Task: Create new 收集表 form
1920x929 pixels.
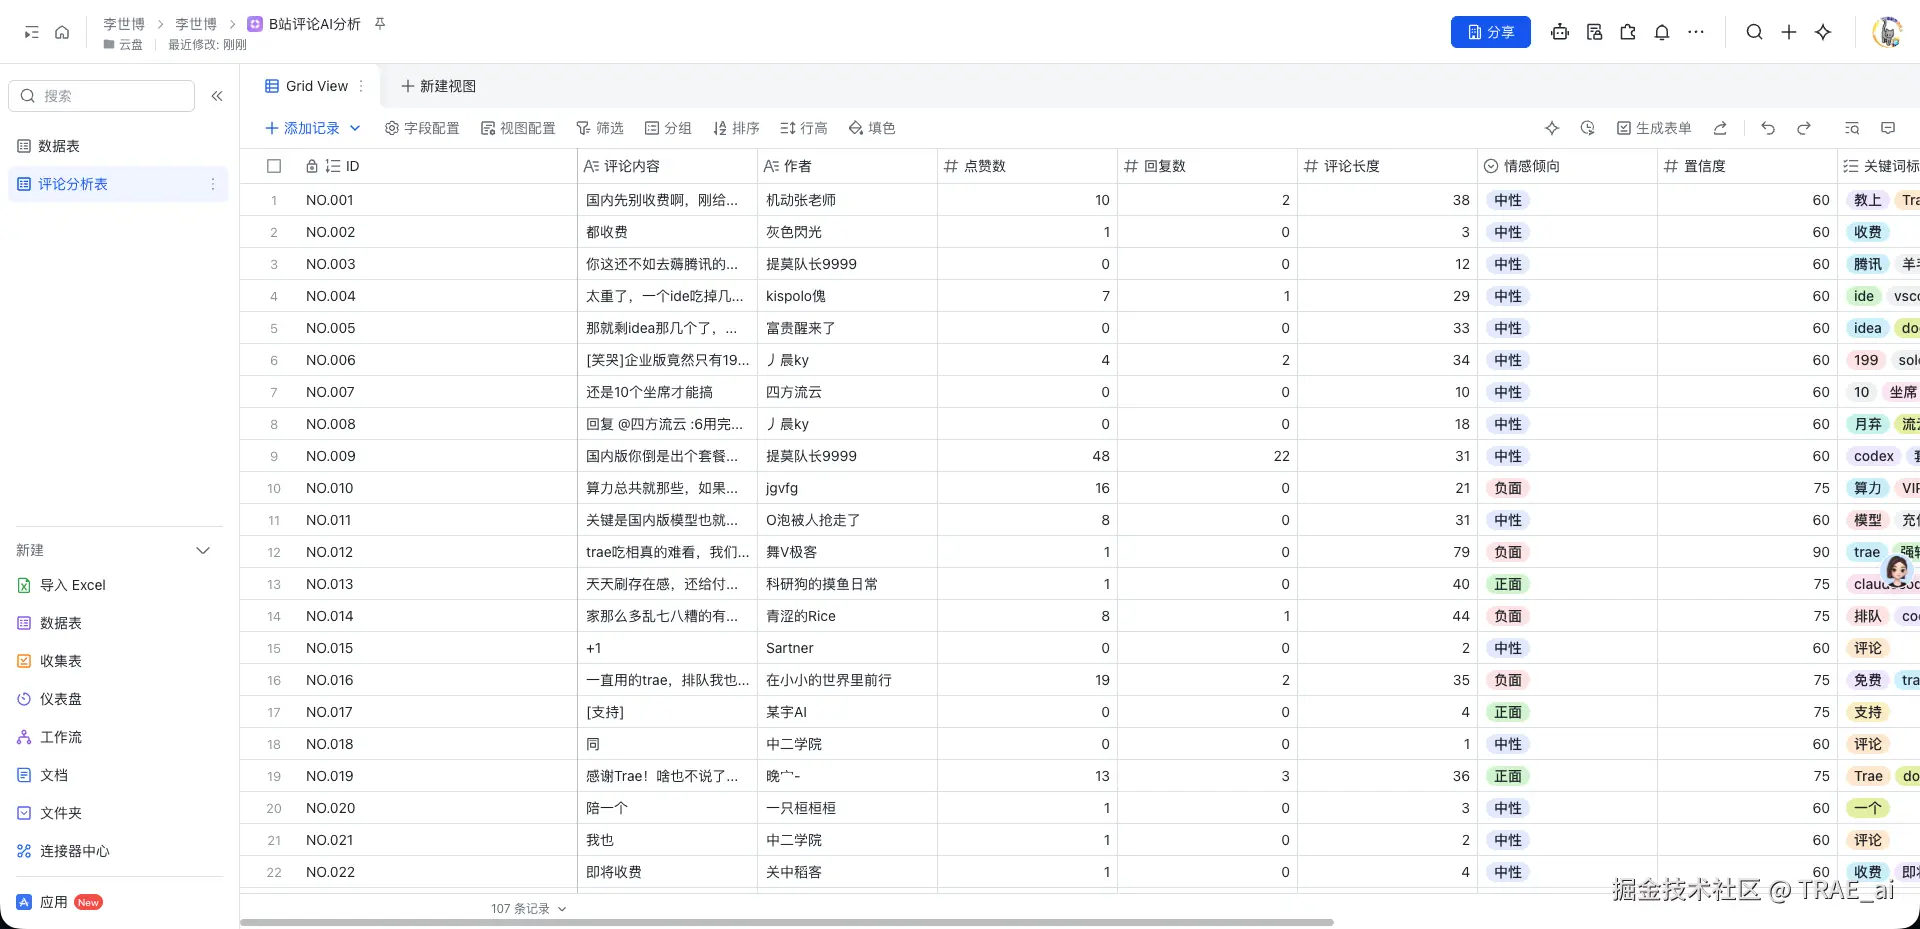Action: 50,661
